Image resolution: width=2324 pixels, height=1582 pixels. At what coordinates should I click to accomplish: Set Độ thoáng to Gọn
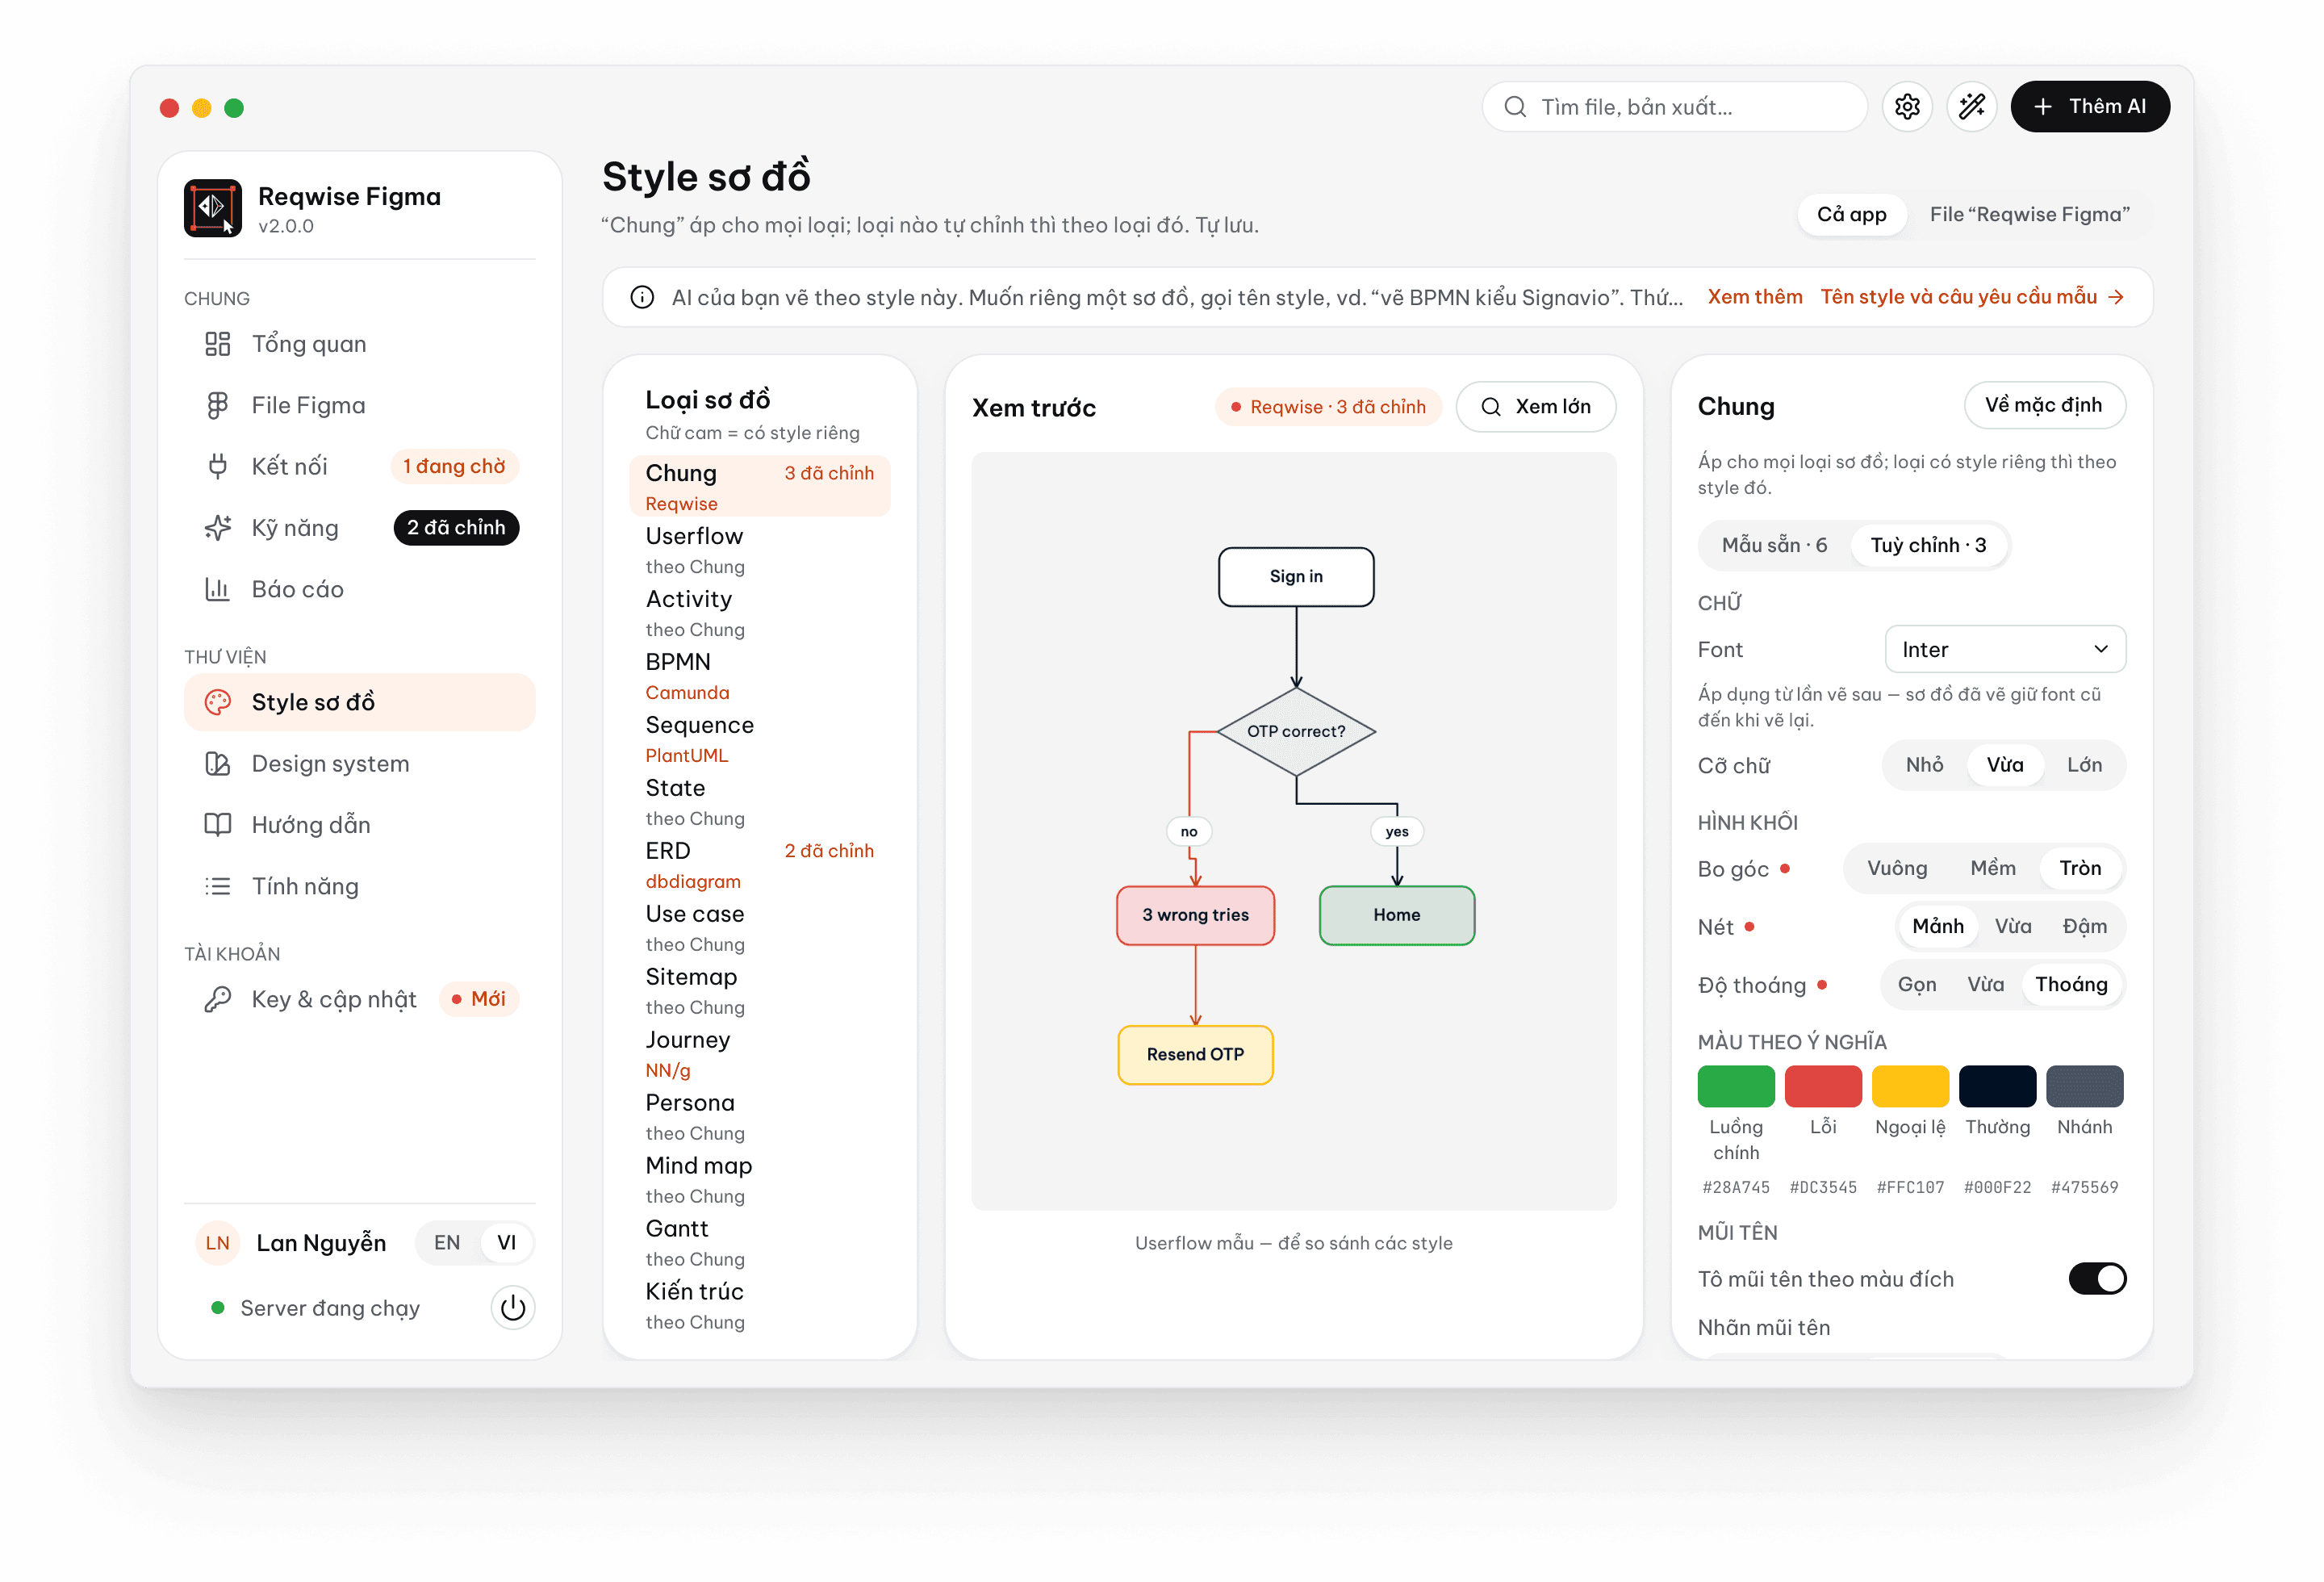[1917, 984]
